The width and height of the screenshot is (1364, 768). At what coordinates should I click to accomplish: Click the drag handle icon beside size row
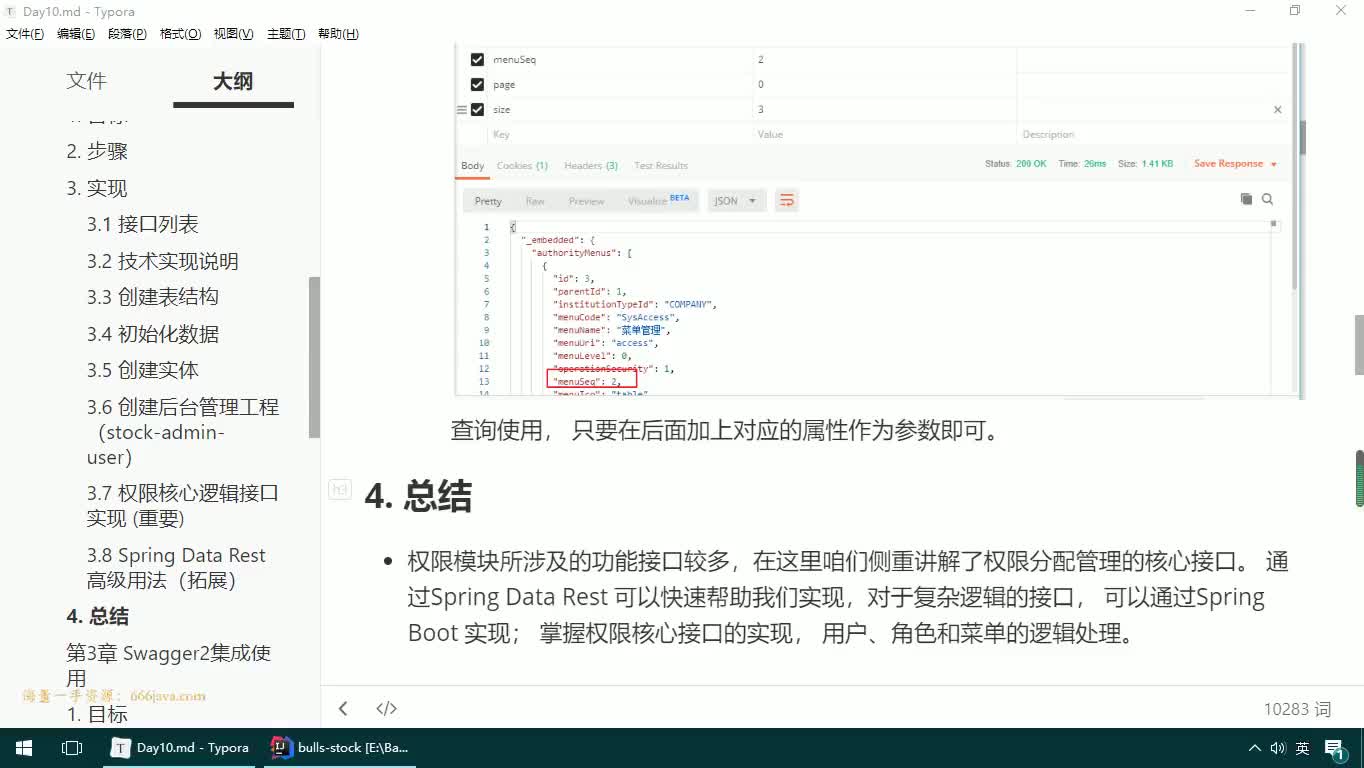(461, 110)
